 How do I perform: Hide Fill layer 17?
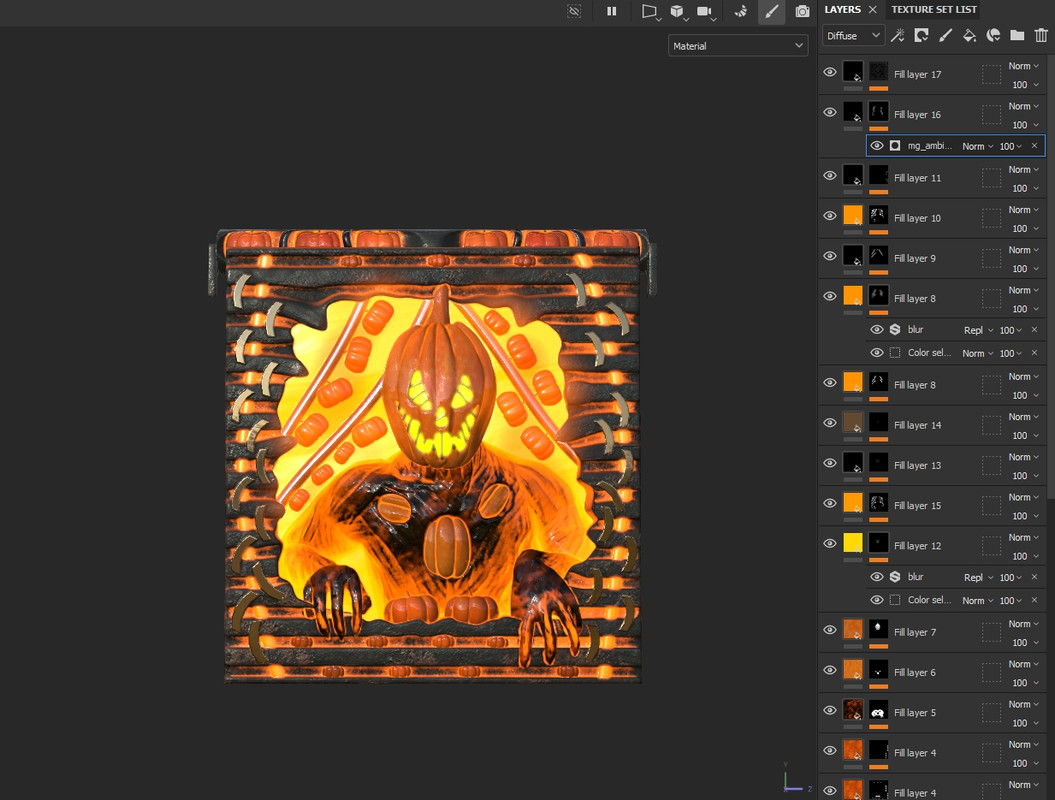[x=830, y=72]
